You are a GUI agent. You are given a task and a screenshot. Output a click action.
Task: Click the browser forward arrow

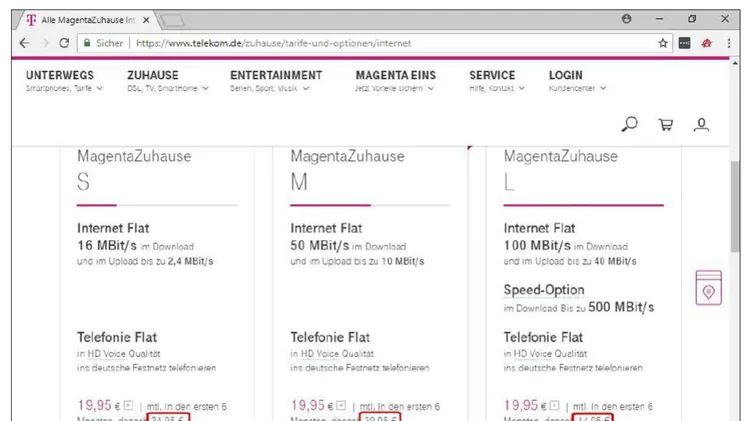tap(44, 43)
